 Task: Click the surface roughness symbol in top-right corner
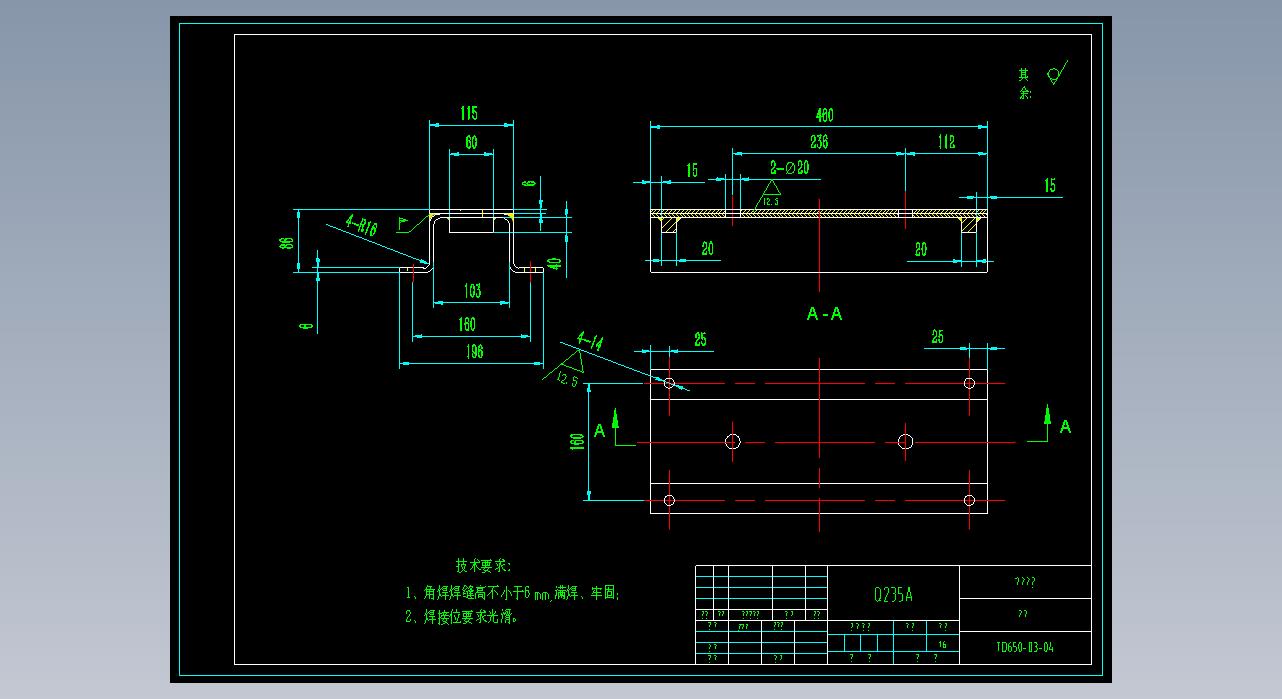coord(1056,74)
